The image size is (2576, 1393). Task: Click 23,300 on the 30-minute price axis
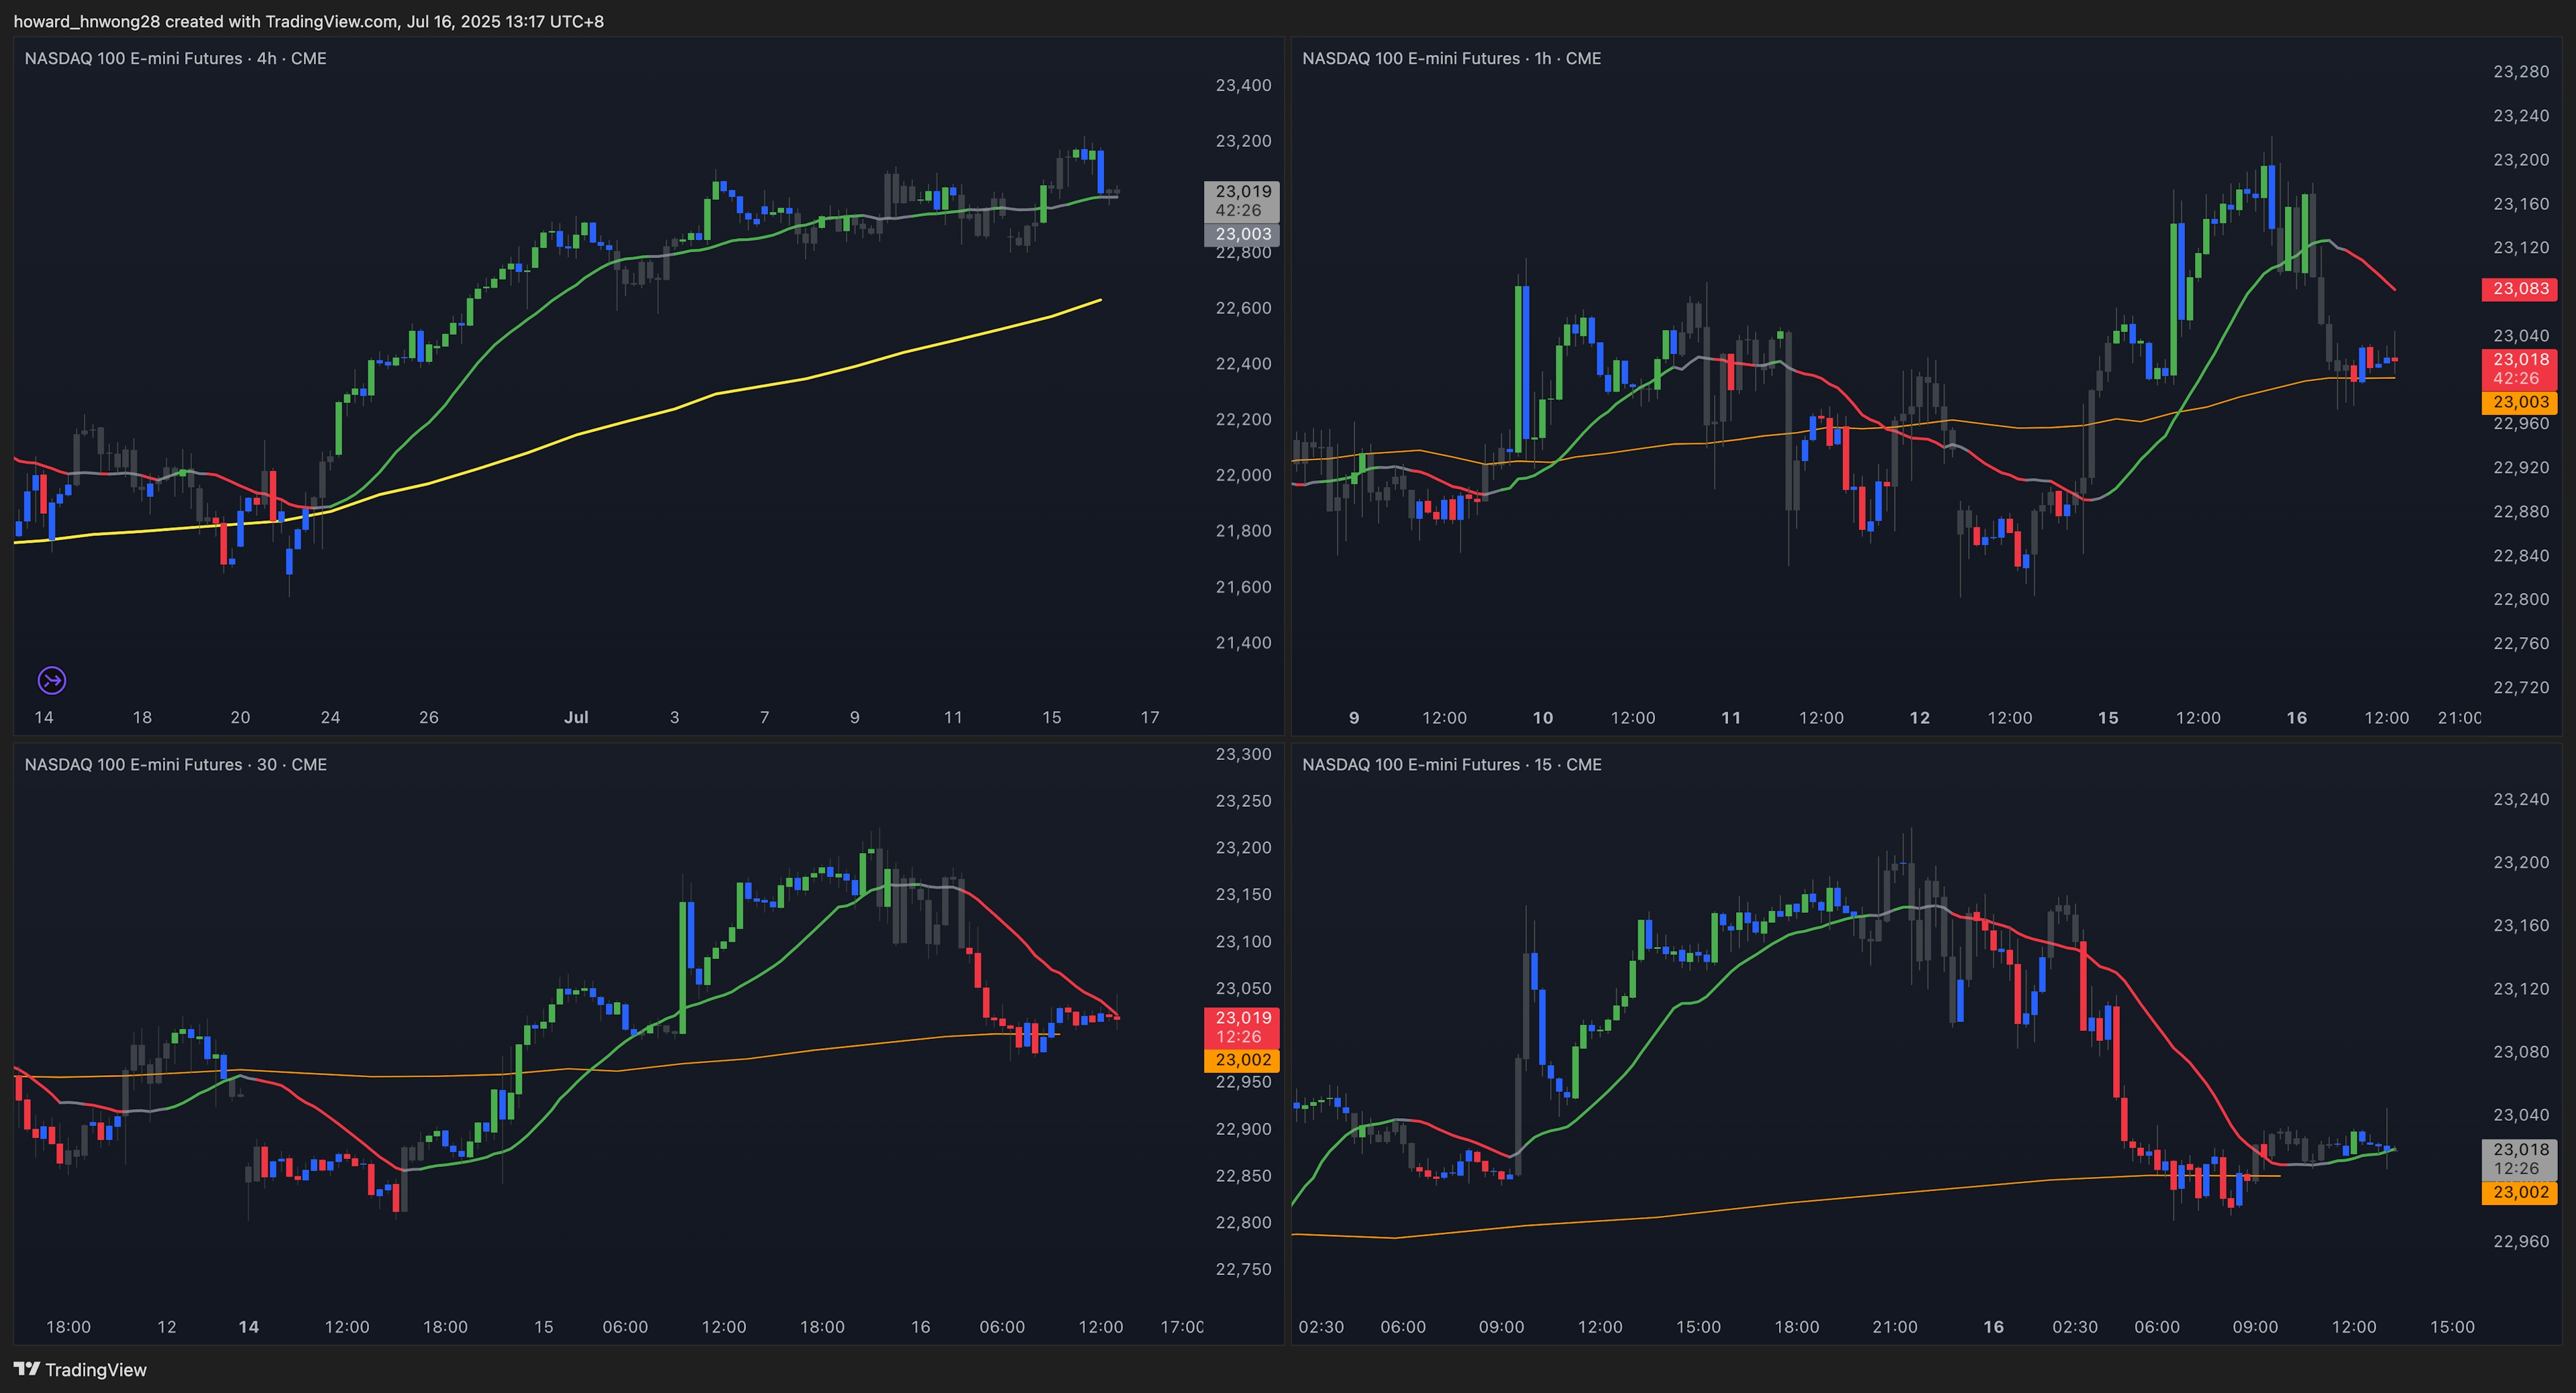pyautogui.click(x=1243, y=754)
